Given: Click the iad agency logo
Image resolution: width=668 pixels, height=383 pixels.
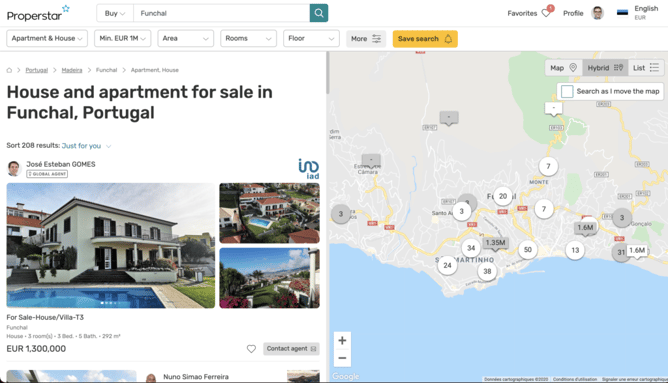Looking at the screenshot, I should (x=309, y=169).
